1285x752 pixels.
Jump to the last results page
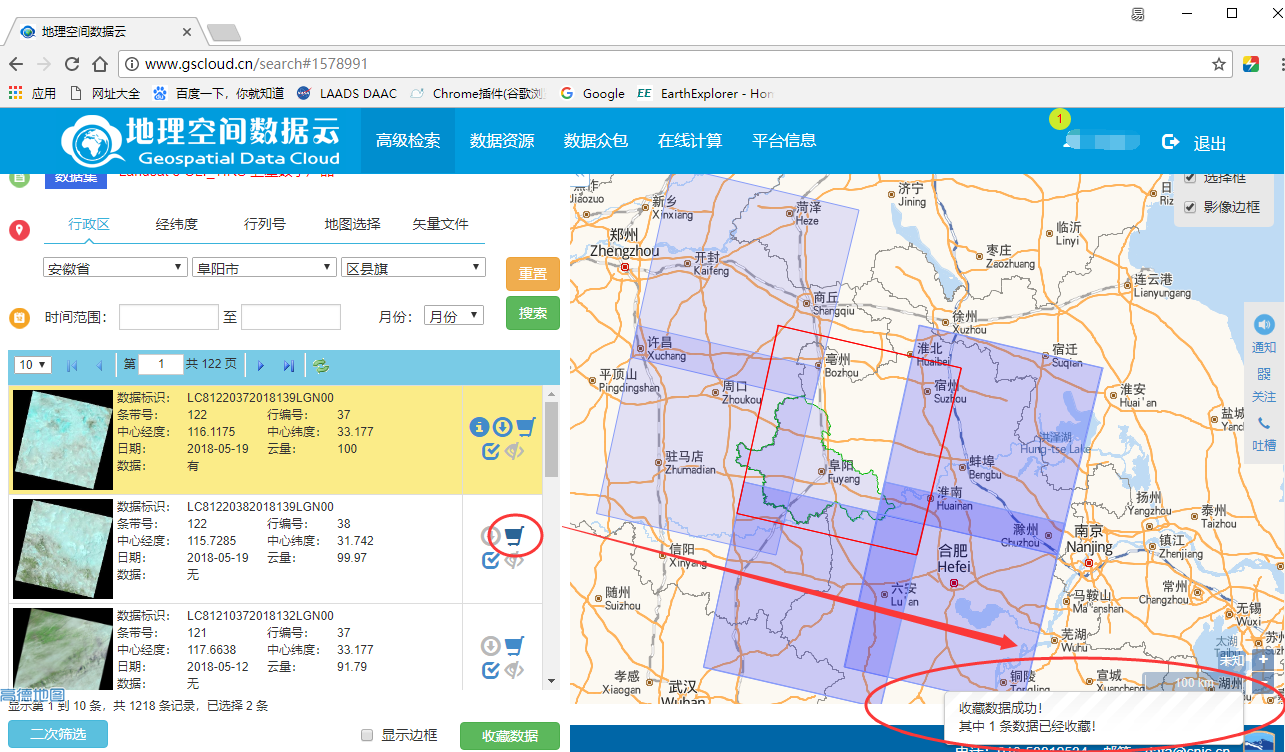pyautogui.click(x=288, y=366)
